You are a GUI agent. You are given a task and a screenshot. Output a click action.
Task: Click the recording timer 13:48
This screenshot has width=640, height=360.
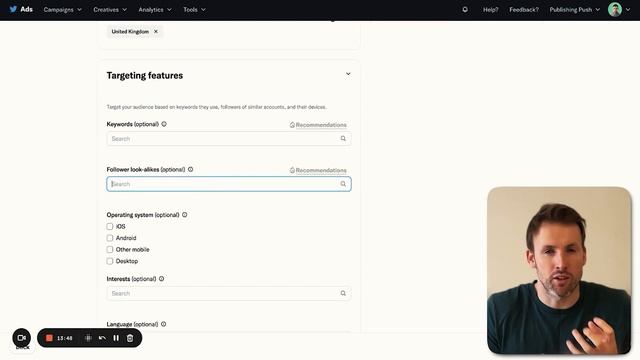point(64,338)
